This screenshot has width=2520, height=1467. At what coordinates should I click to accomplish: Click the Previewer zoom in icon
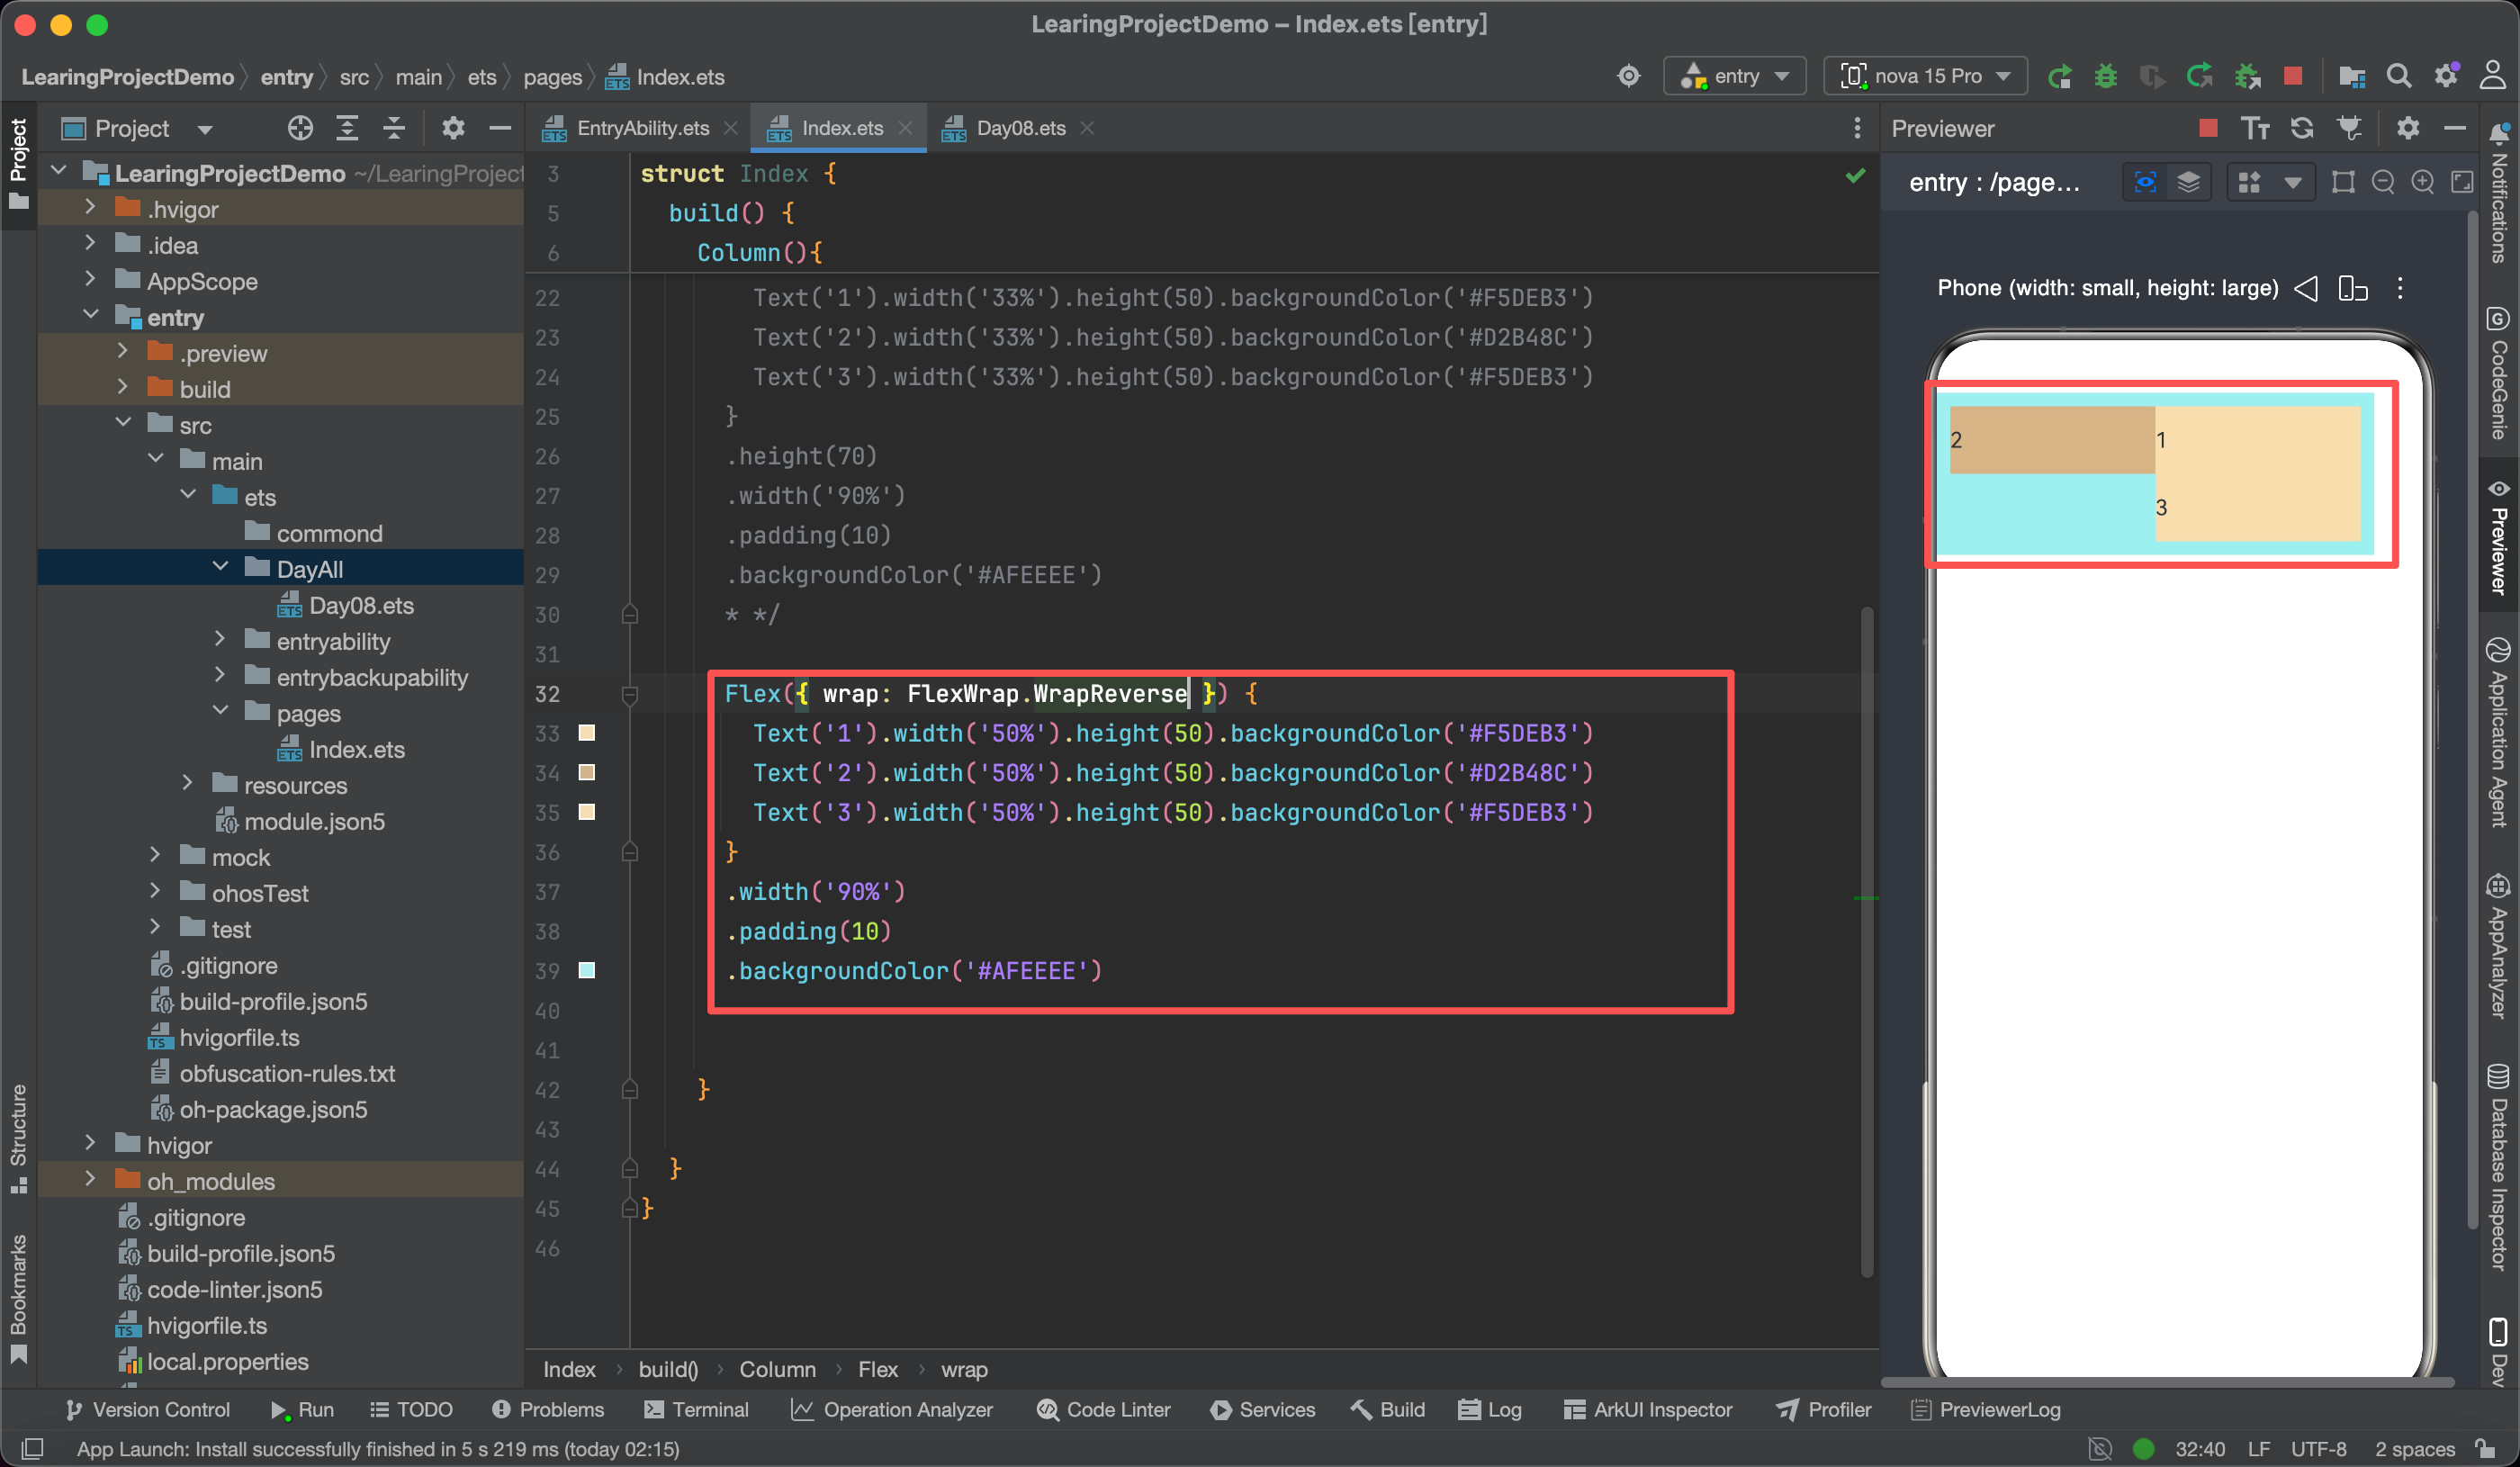tap(2422, 182)
